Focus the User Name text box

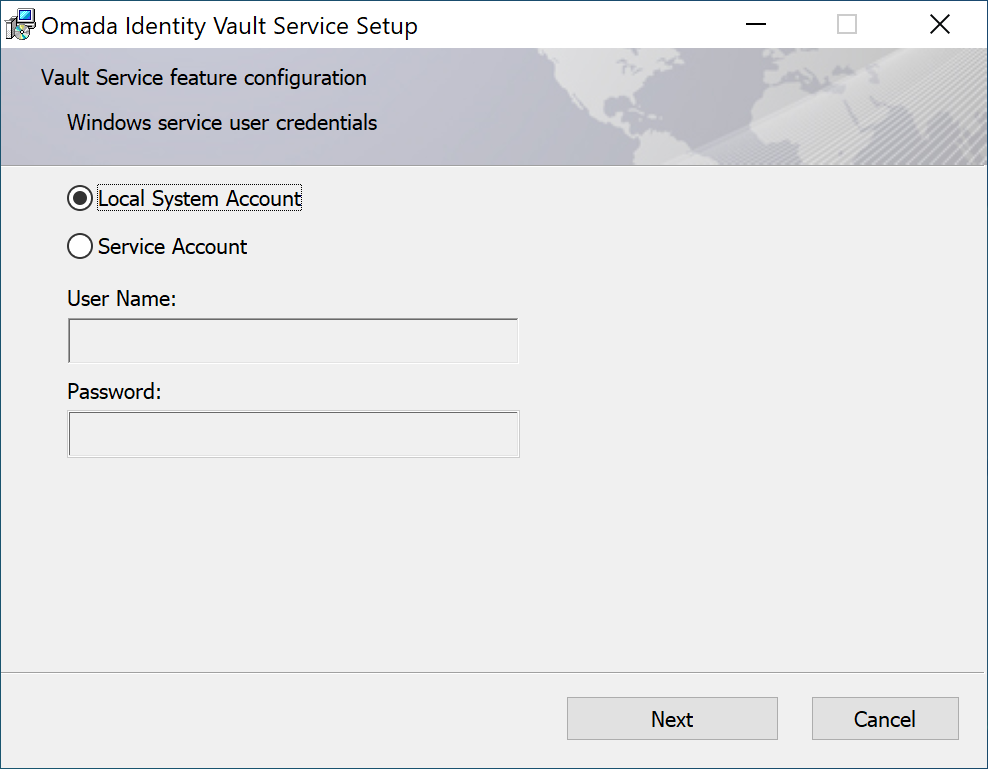pos(293,341)
